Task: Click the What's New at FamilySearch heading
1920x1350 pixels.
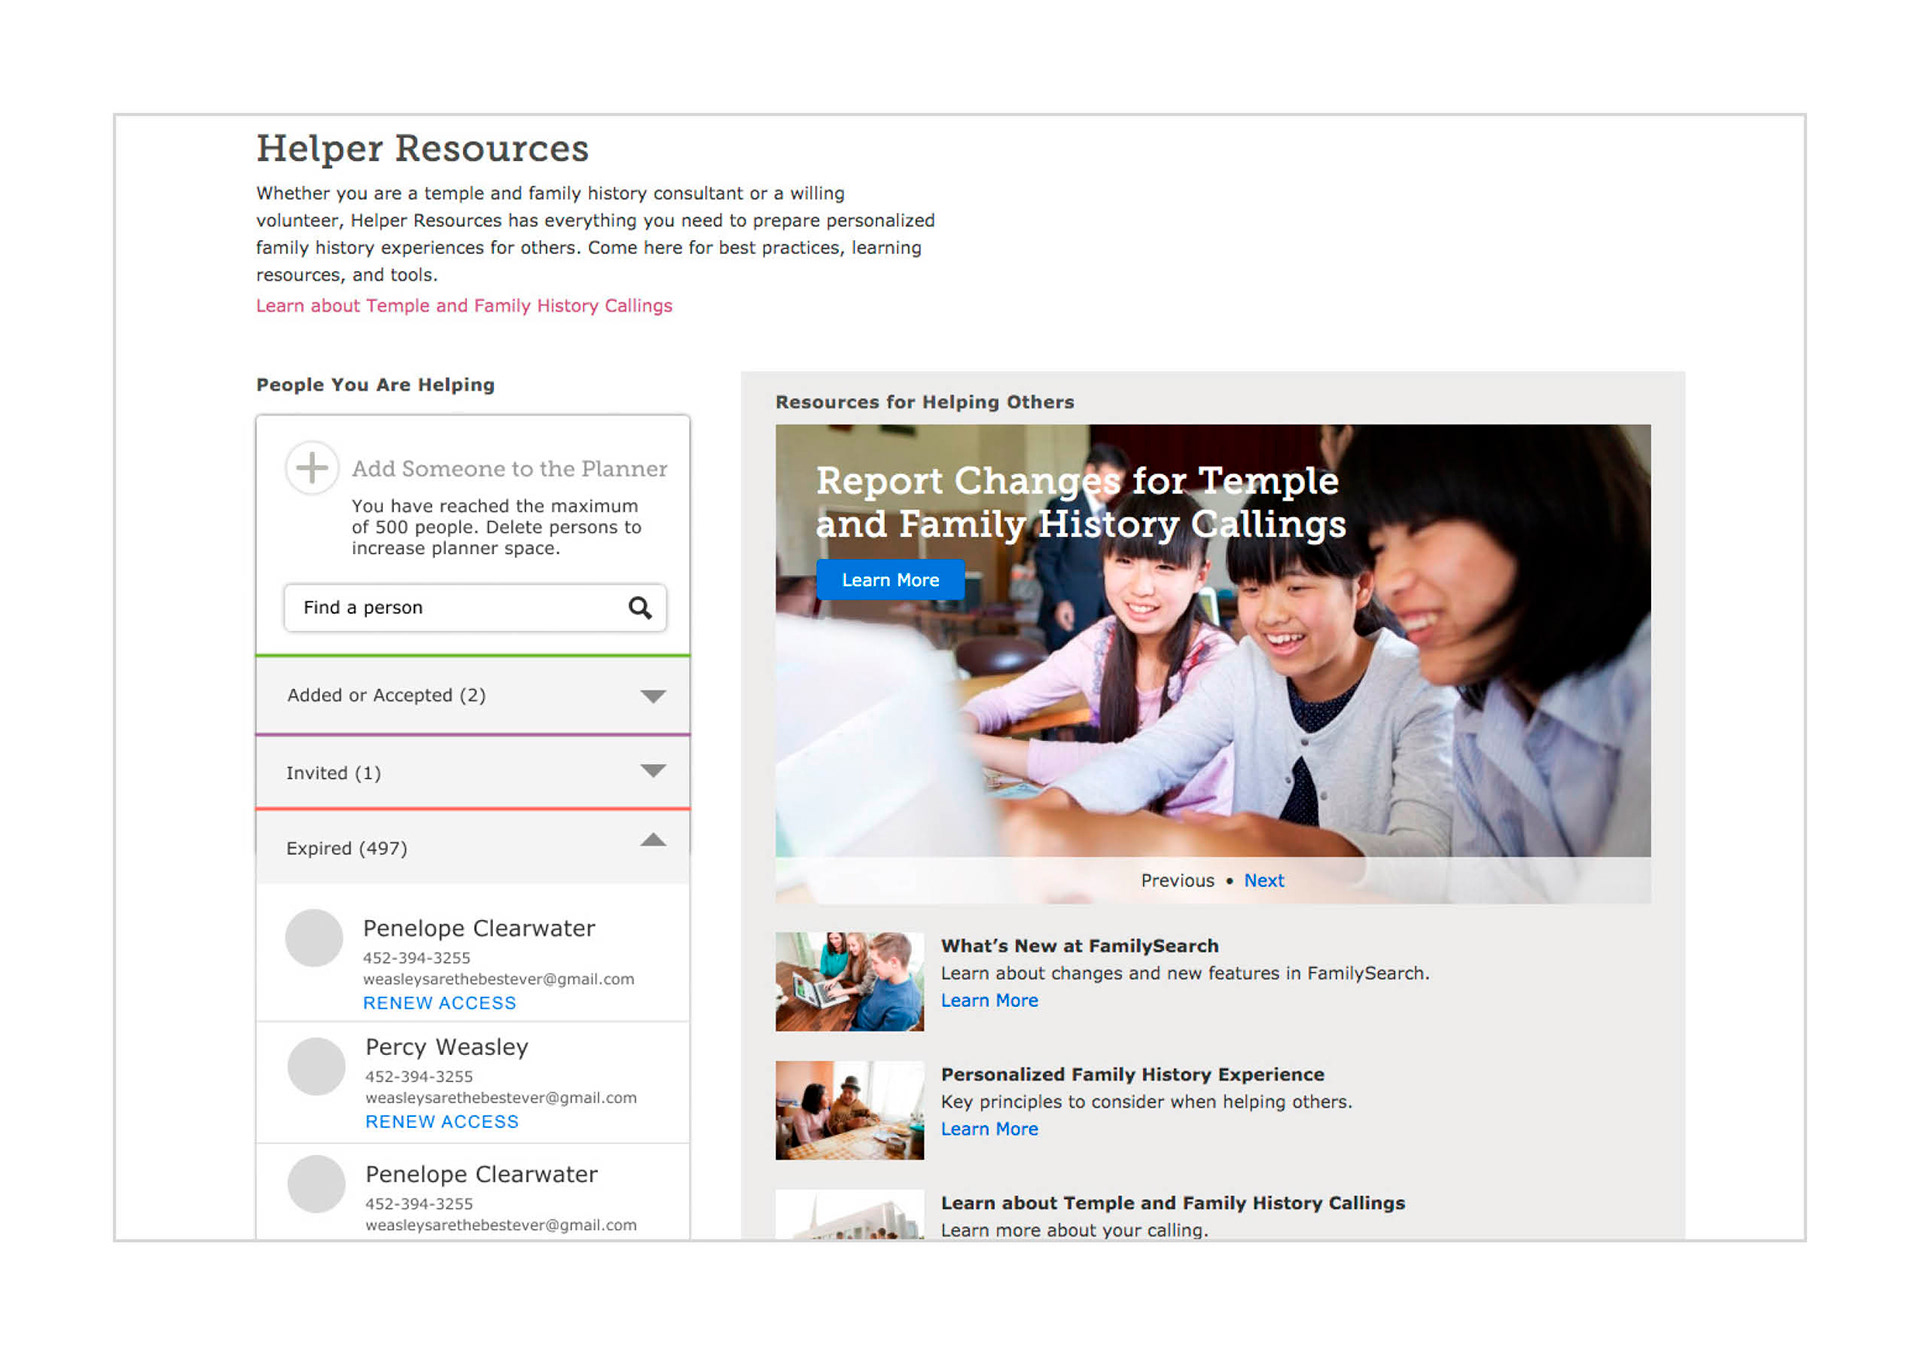Action: [x=1079, y=946]
